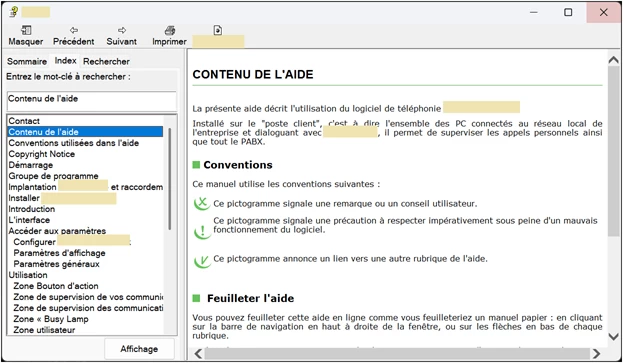623x363 pixels.
Task: Click the horizontal scroll left arrow
Action: (198, 353)
